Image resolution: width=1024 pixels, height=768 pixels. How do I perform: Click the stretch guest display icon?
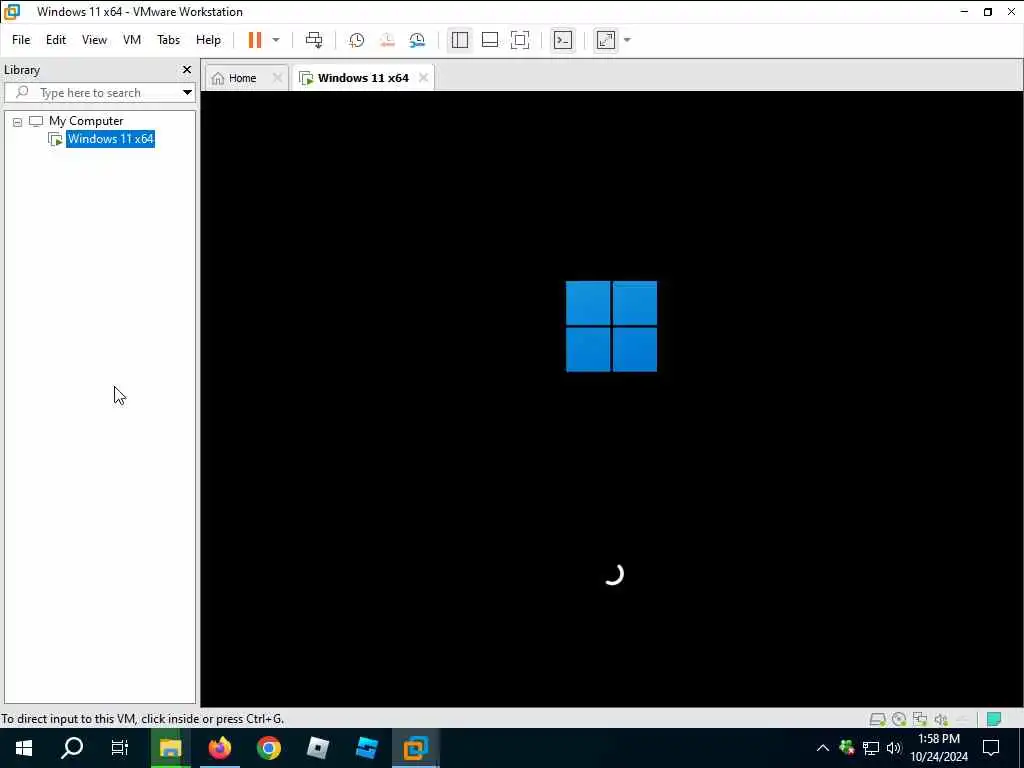coord(606,40)
